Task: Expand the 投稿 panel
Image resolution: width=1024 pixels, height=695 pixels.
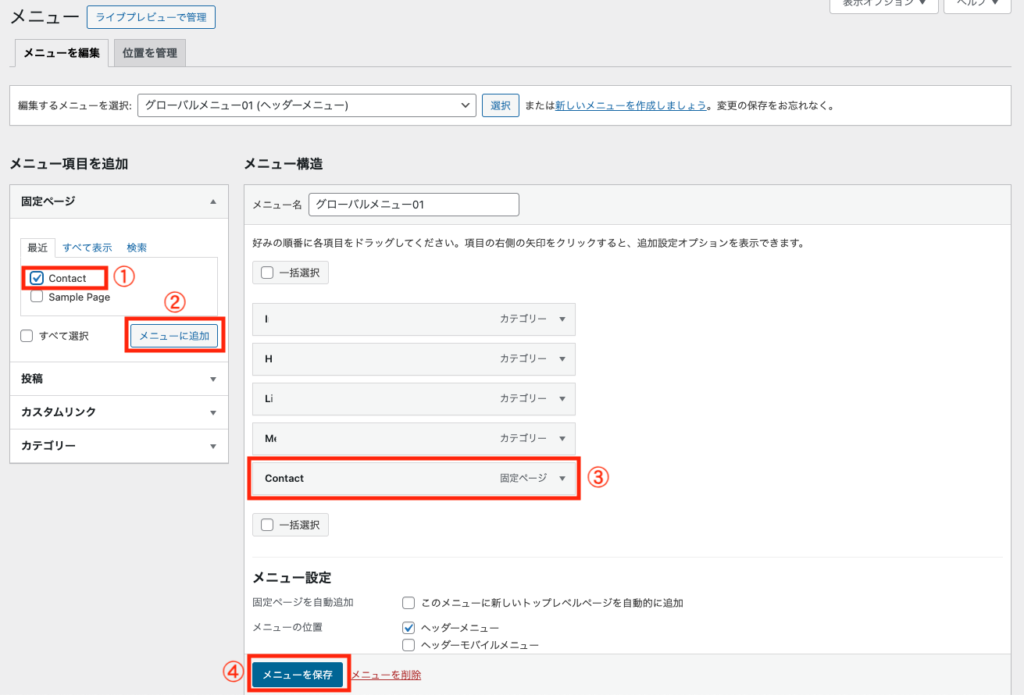Action: tap(213, 380)
